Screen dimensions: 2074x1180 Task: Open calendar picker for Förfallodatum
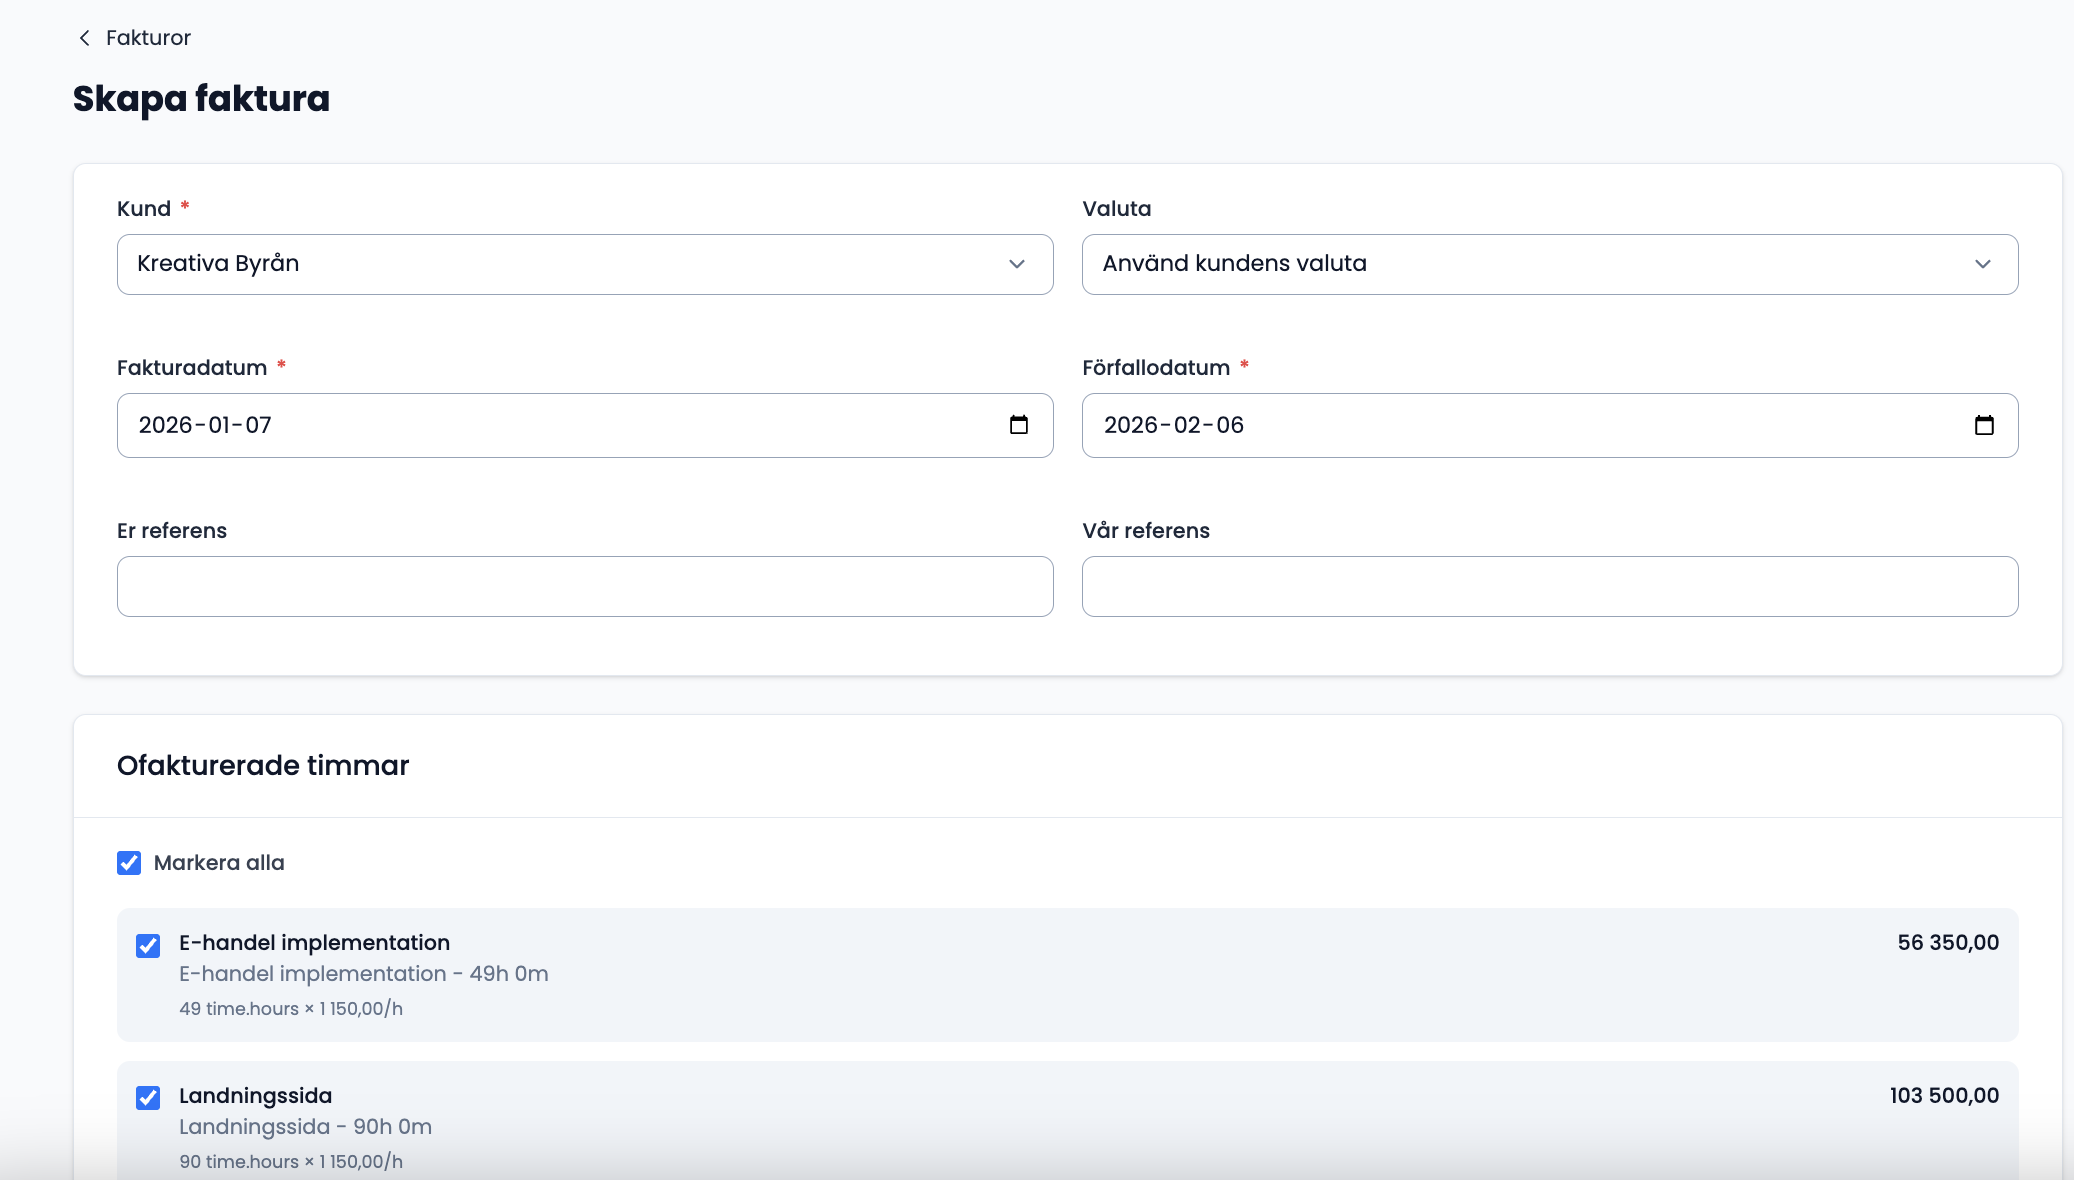pos(1984,425)
